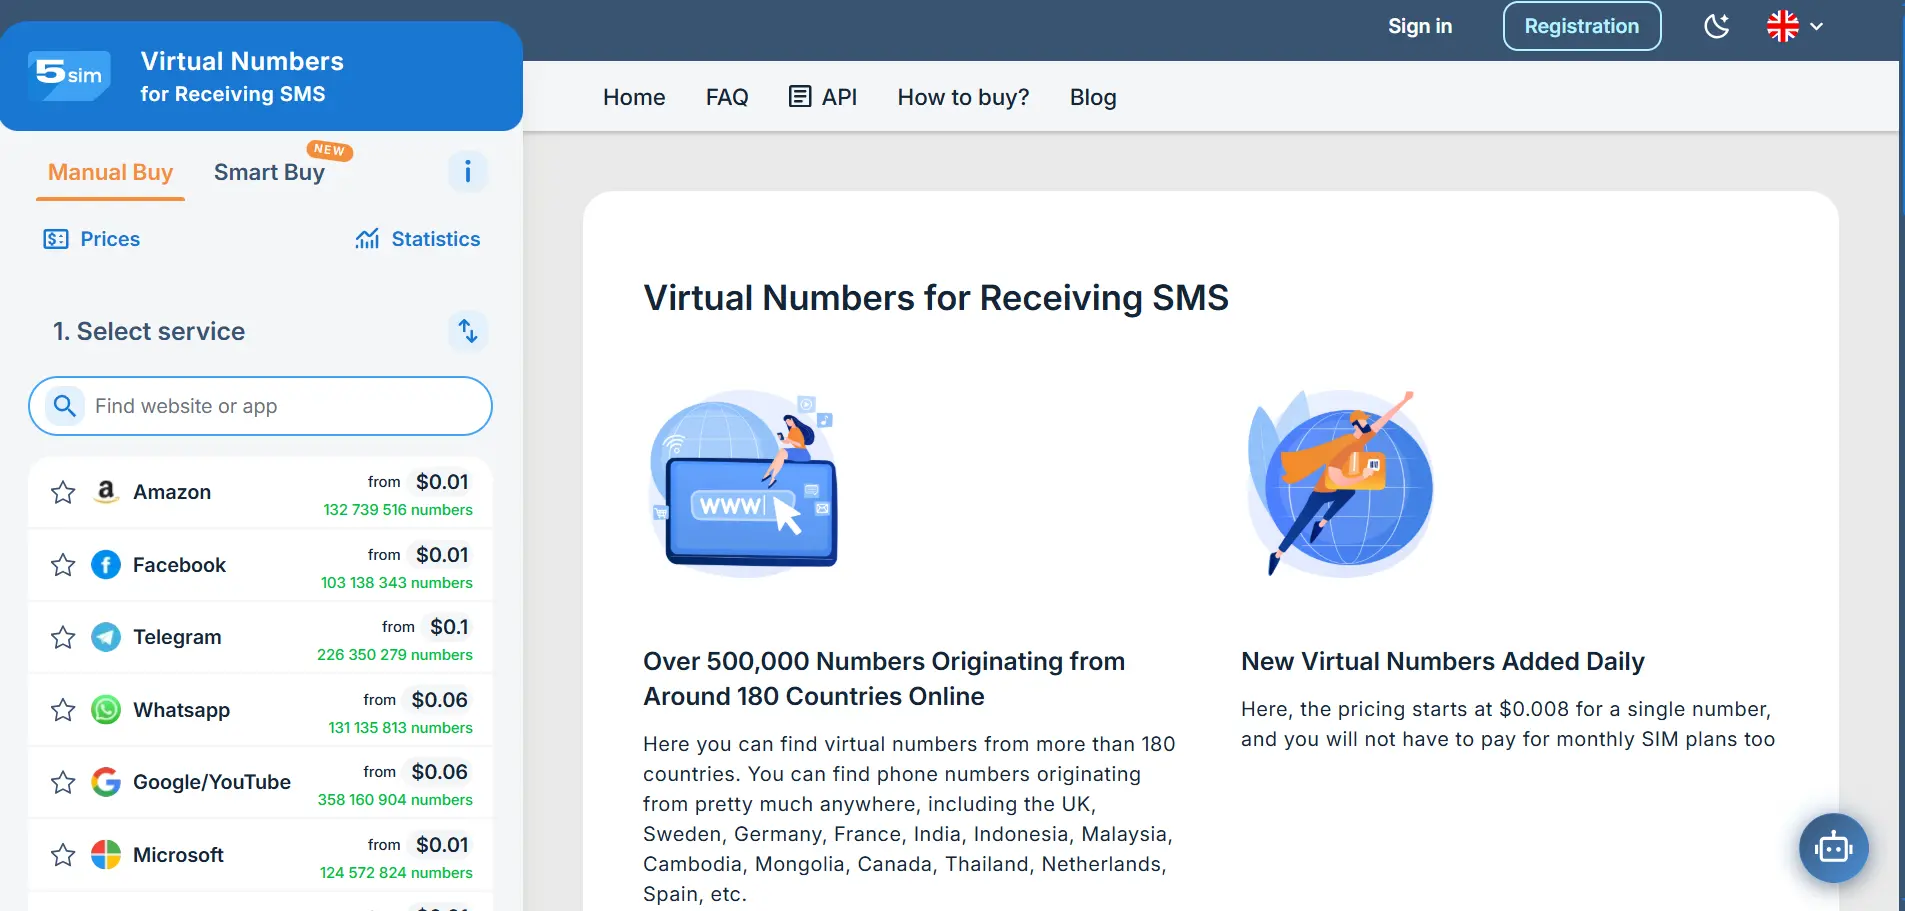Click the WWW laptop illustration
The image size is (1905, 911).
pos(743,482)
